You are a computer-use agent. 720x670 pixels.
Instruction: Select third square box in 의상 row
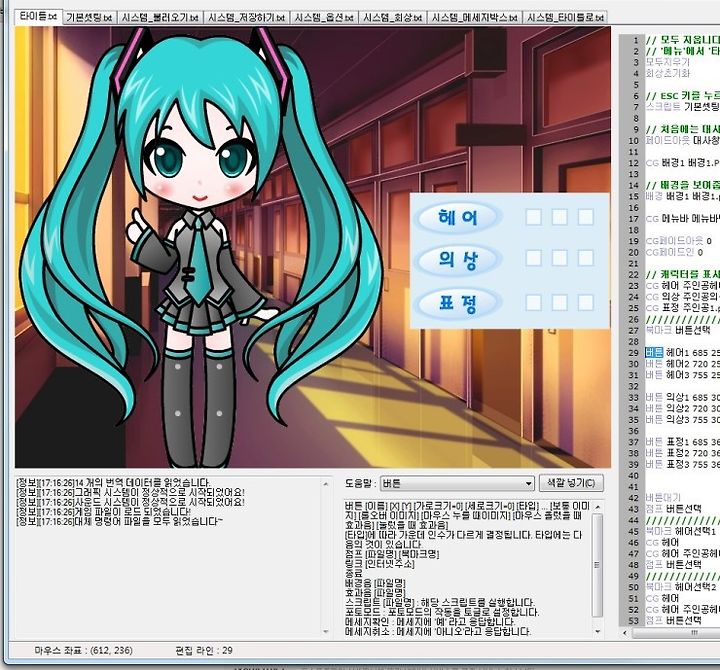(585, 258)
